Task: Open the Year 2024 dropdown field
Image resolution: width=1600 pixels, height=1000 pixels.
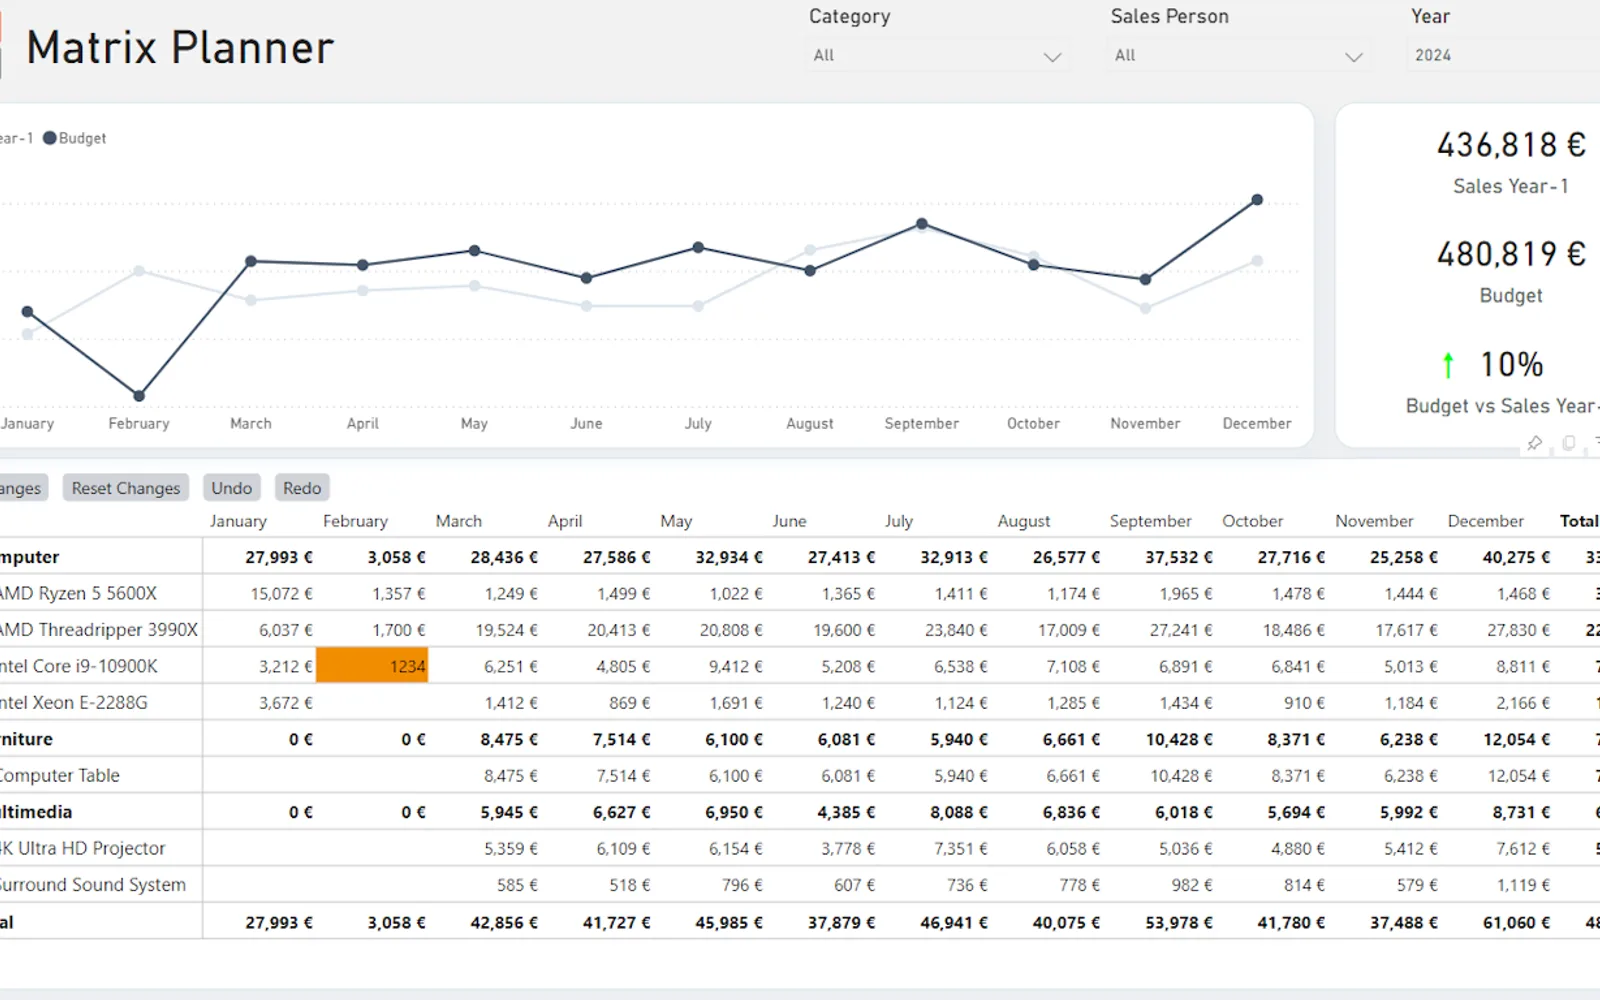Action: tap(1503, 56)
